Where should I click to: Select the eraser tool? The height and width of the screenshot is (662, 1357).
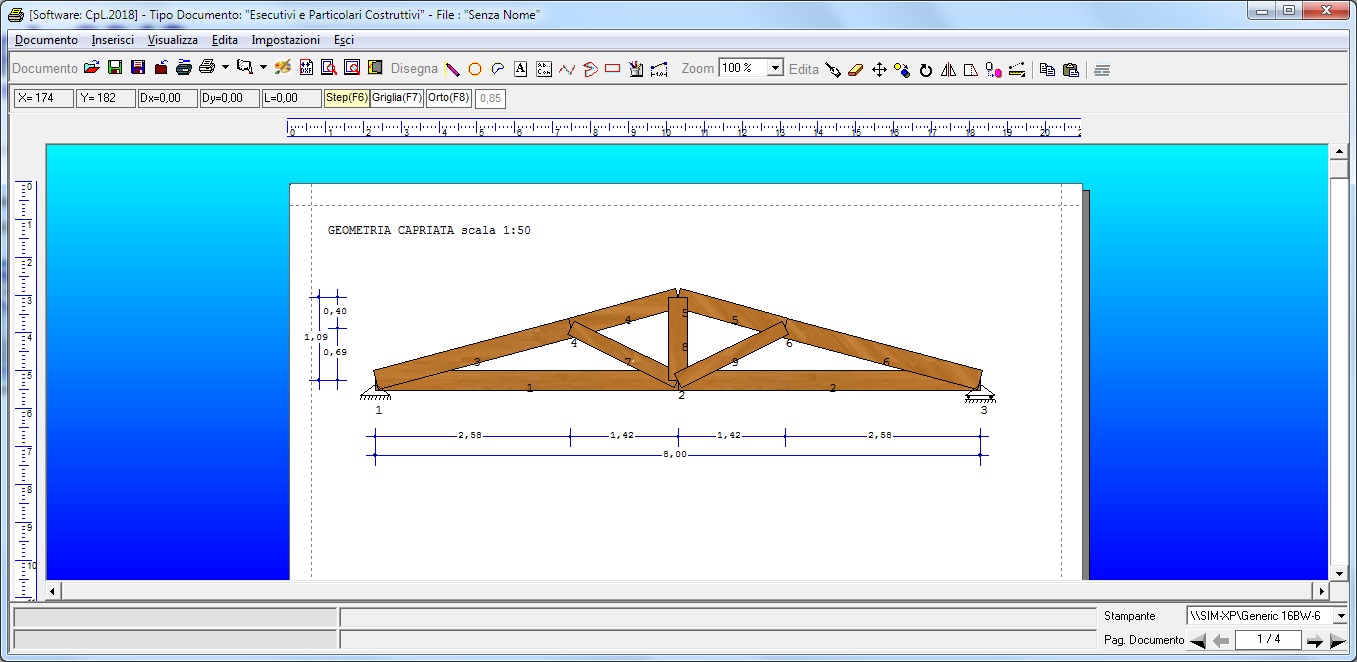856,70
